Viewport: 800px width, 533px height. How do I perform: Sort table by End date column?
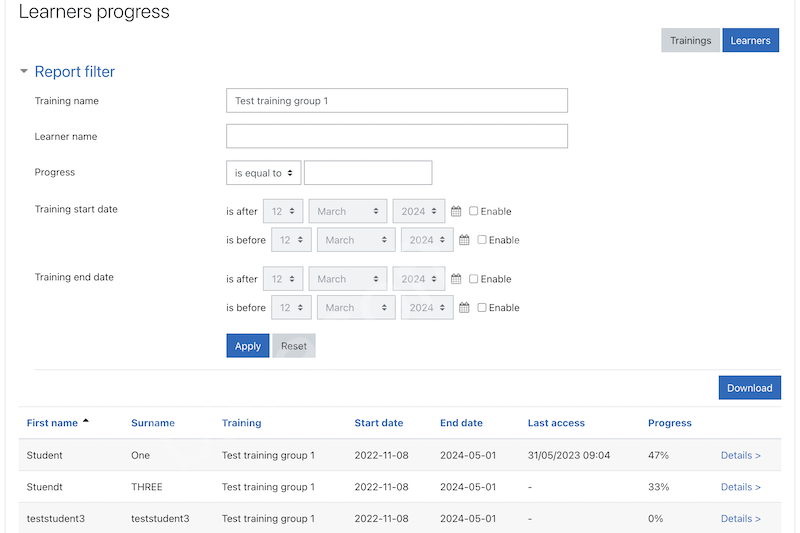click(x=461, y=423)
